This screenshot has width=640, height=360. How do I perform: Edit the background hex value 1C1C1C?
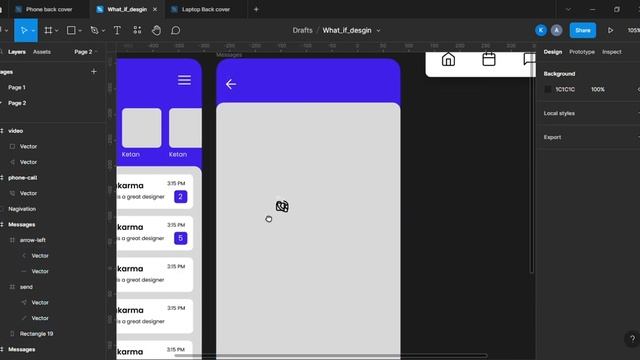565,89
